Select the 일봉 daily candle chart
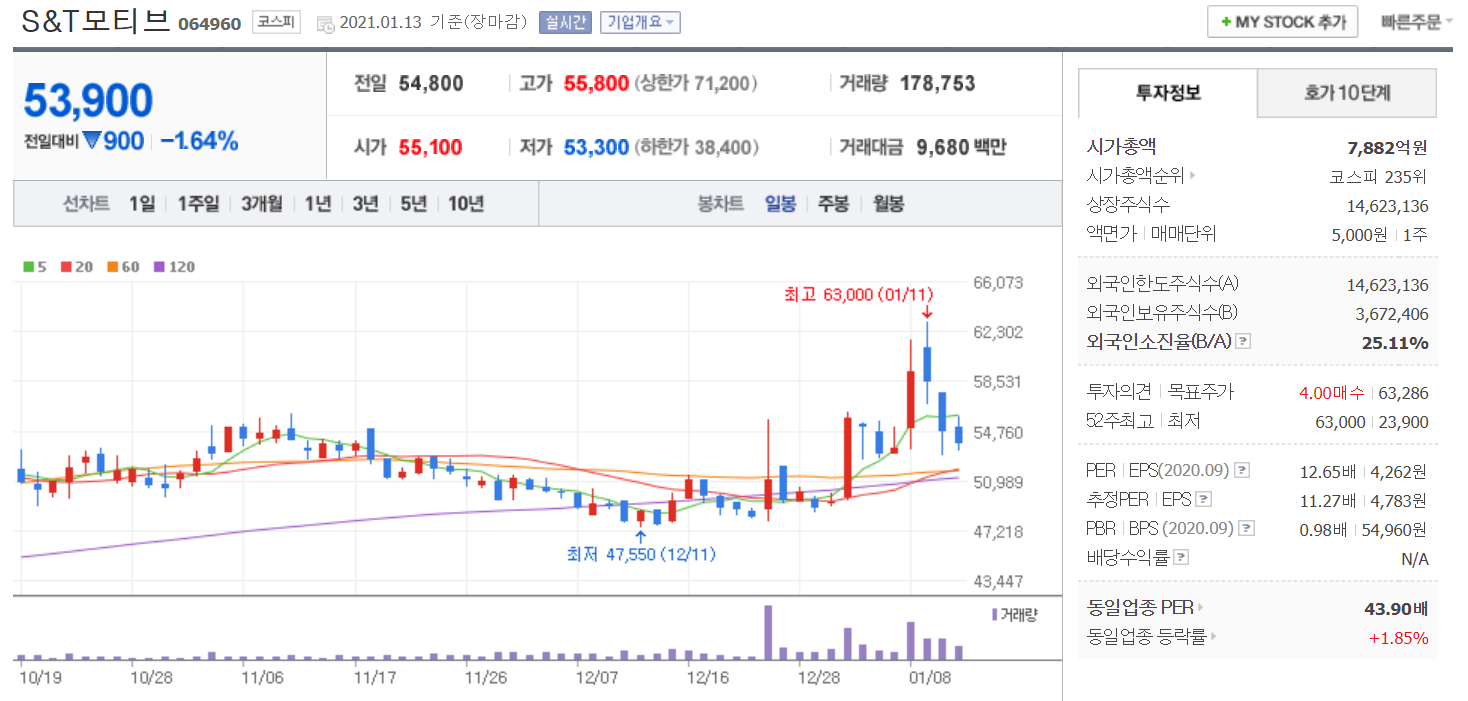 (x=780, y=204)
